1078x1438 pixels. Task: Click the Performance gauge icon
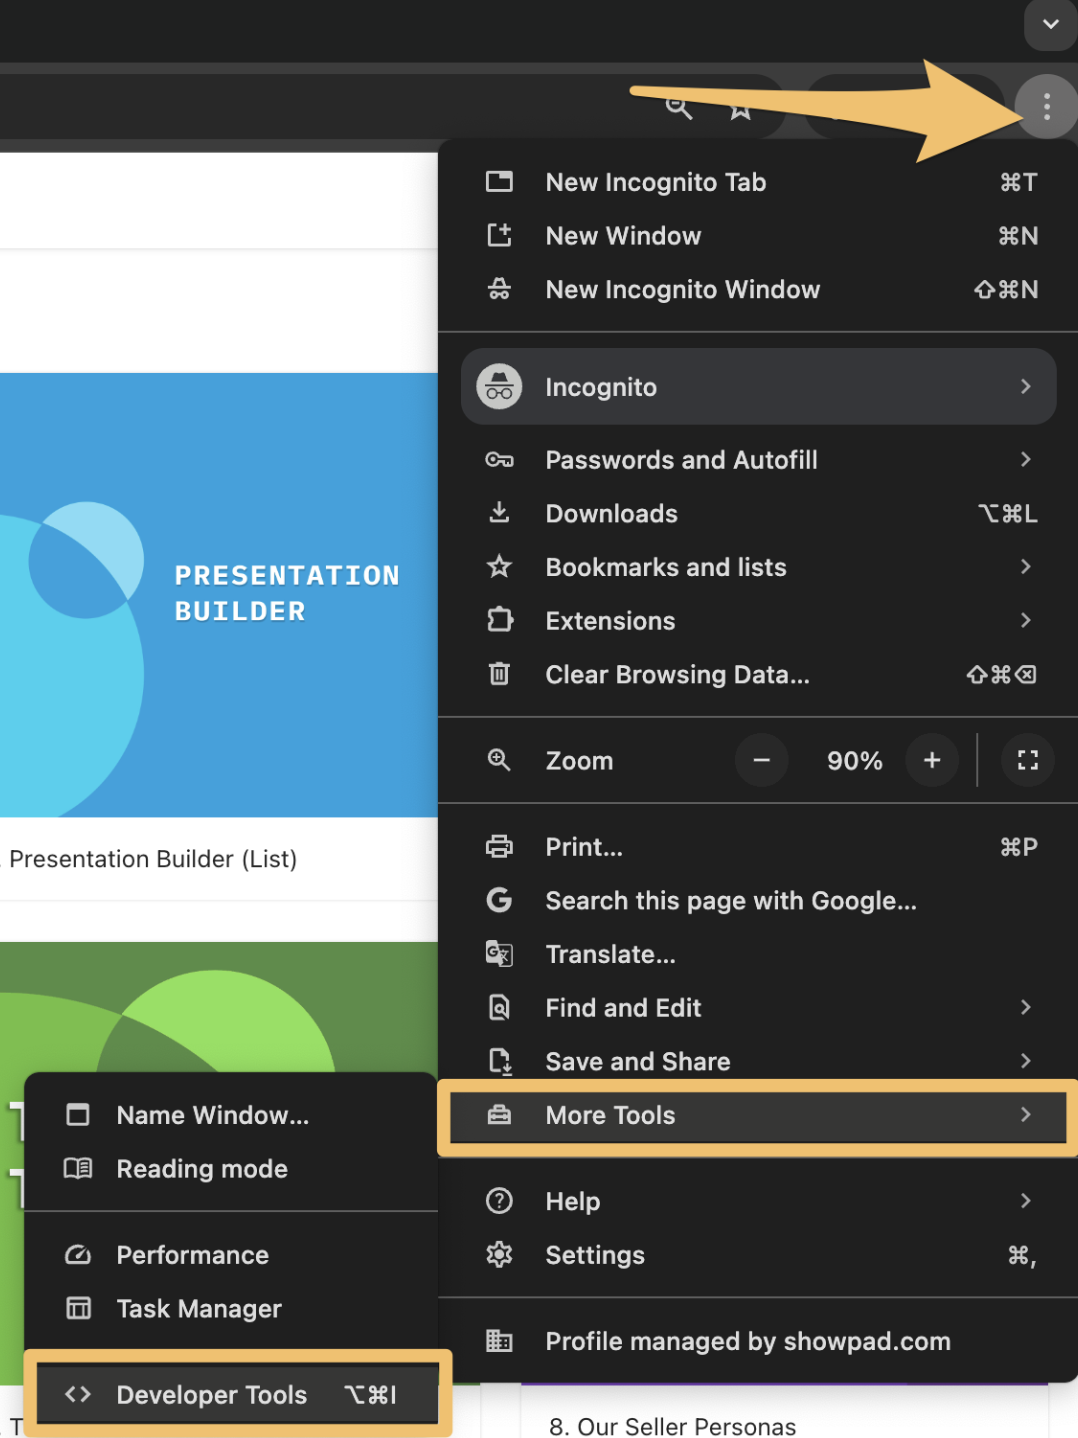pos(78,1254)
